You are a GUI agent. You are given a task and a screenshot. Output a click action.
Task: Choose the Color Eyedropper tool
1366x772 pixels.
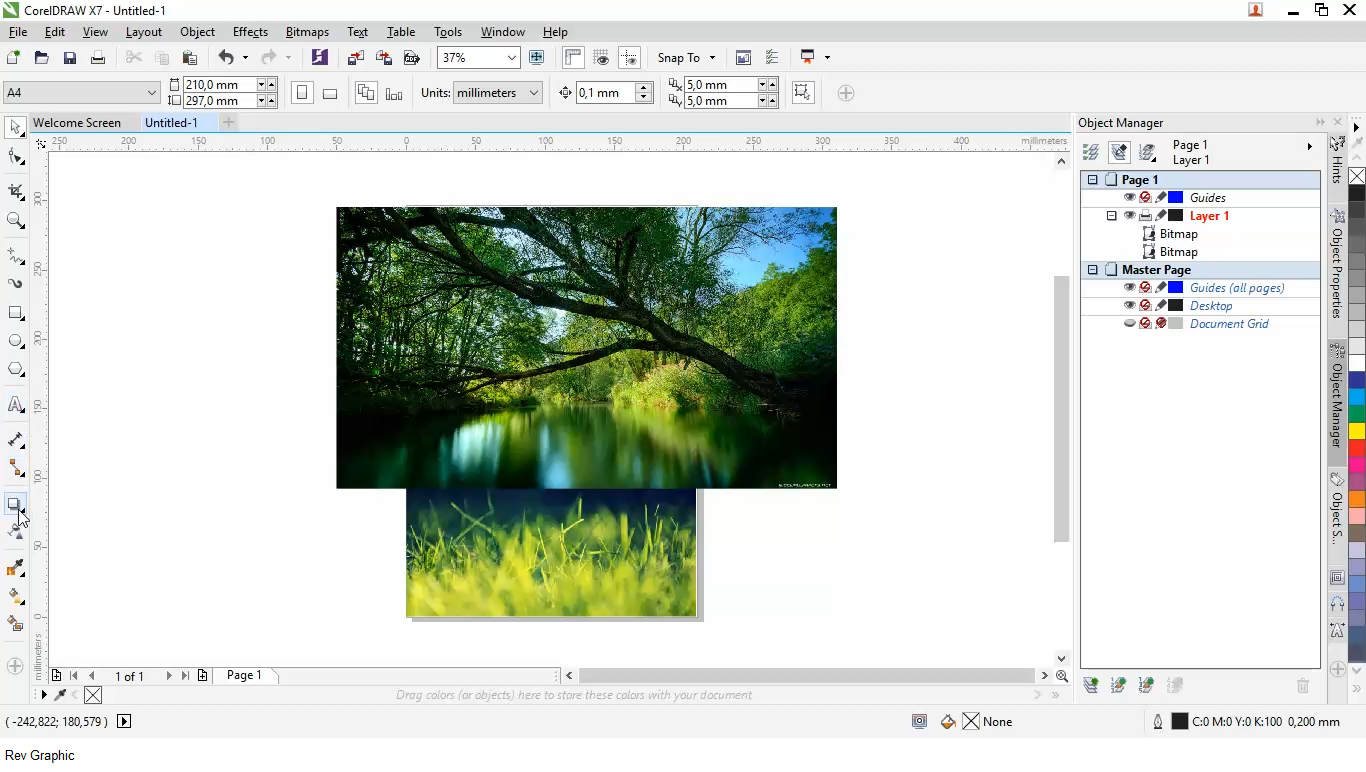(x=15, y=568)
